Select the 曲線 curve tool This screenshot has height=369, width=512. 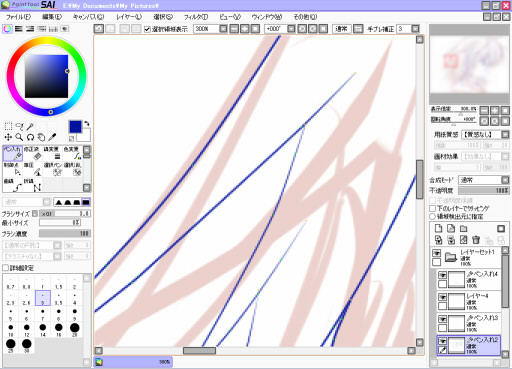pyautogui.click(x=13, y=185)
